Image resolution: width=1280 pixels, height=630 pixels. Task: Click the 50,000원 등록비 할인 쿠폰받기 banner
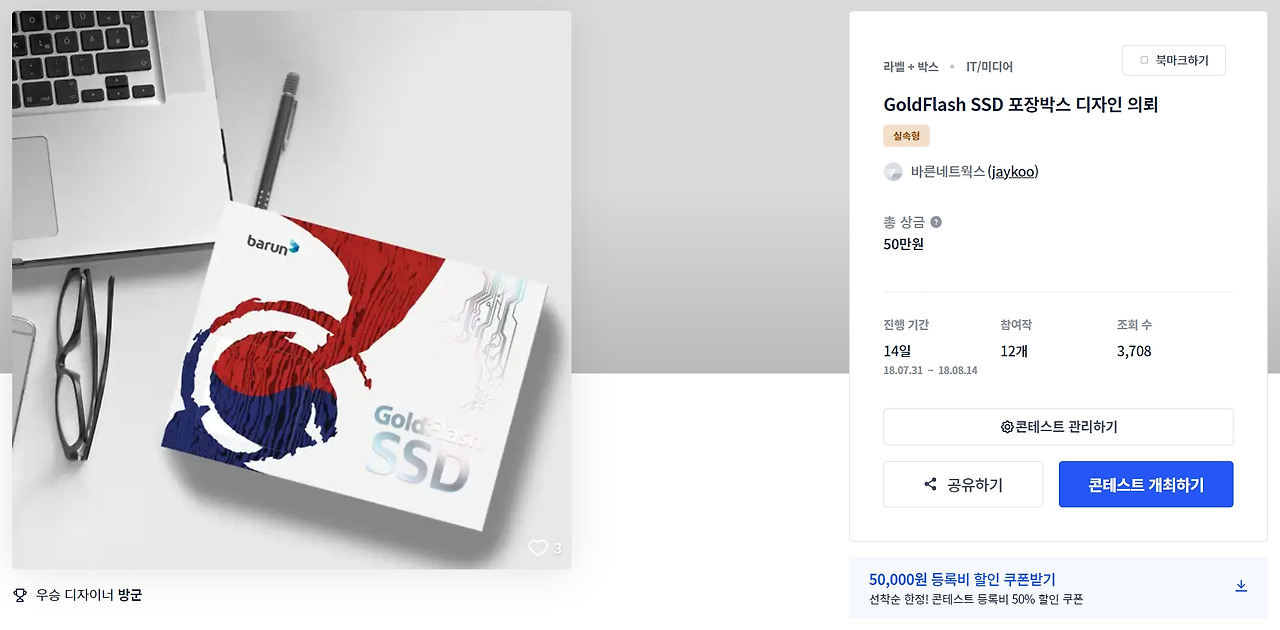[1058, 588]
